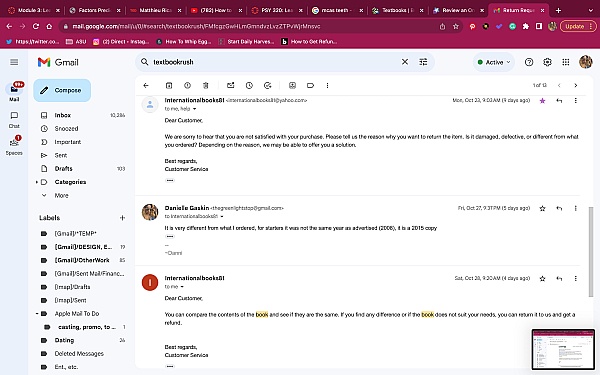Open the Google apps grid
600x375 pixels.
566,62
